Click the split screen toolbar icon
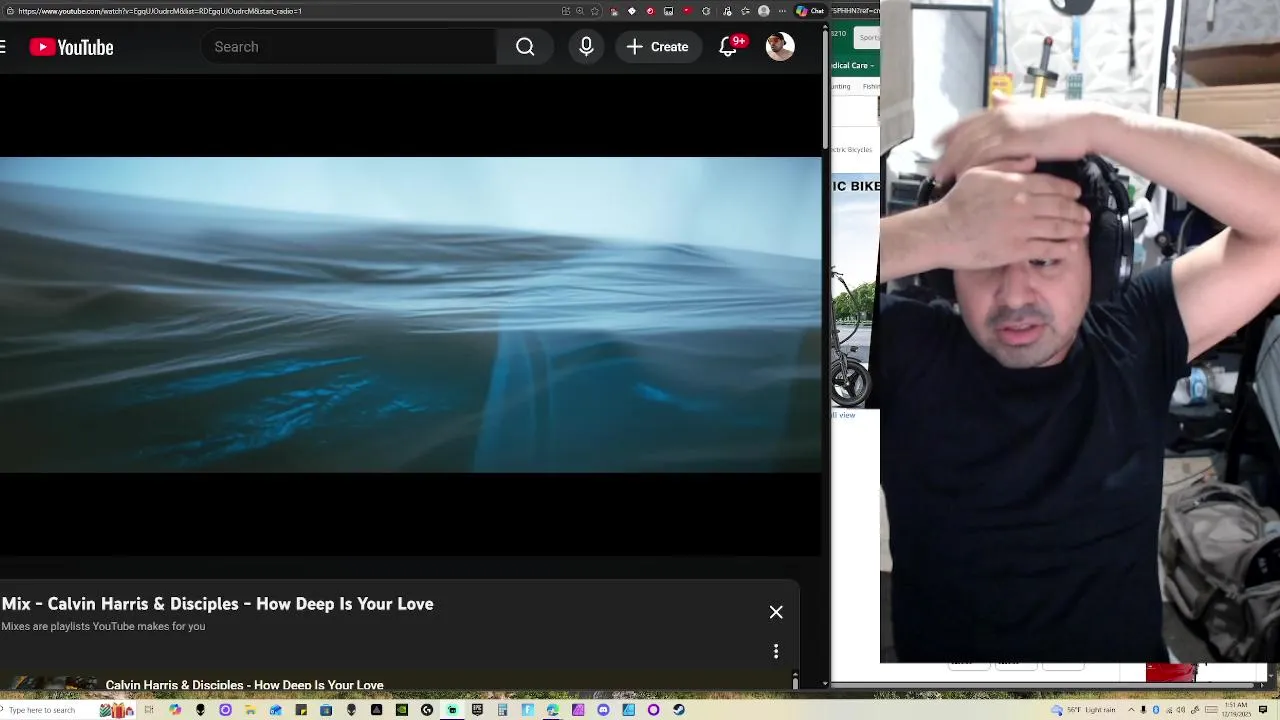 [566, 11]
